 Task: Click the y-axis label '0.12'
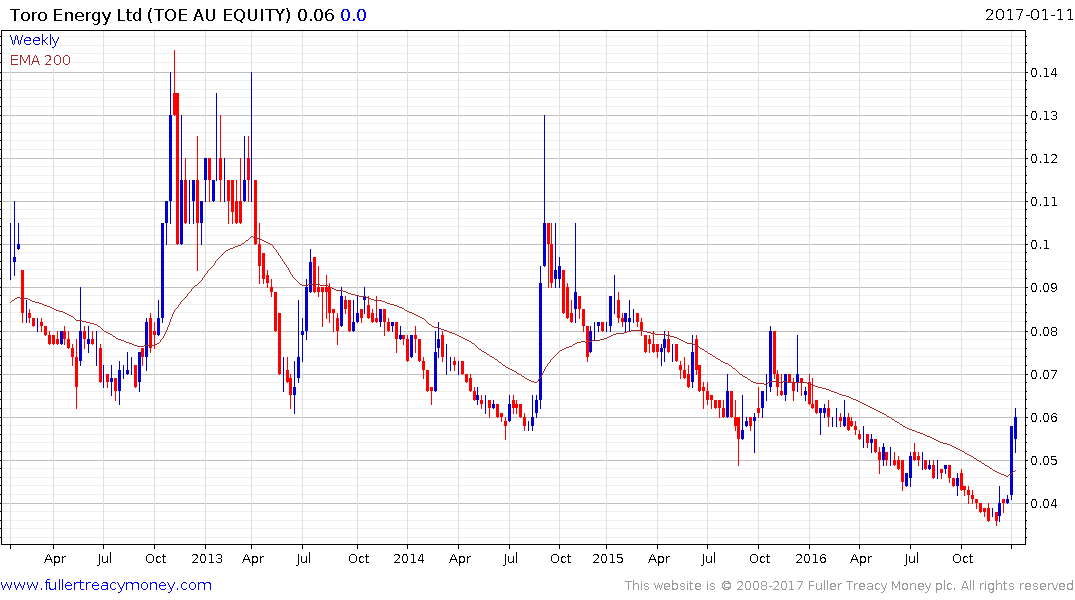(1043, 159)
